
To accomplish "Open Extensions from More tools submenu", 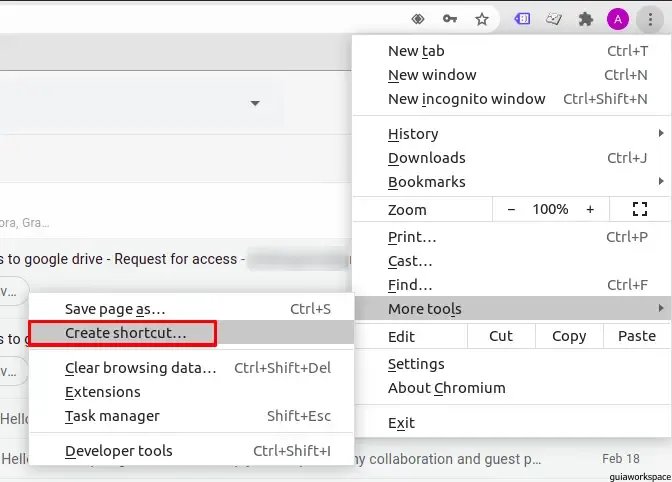I will pyautogui.click(x=192, y=392).
